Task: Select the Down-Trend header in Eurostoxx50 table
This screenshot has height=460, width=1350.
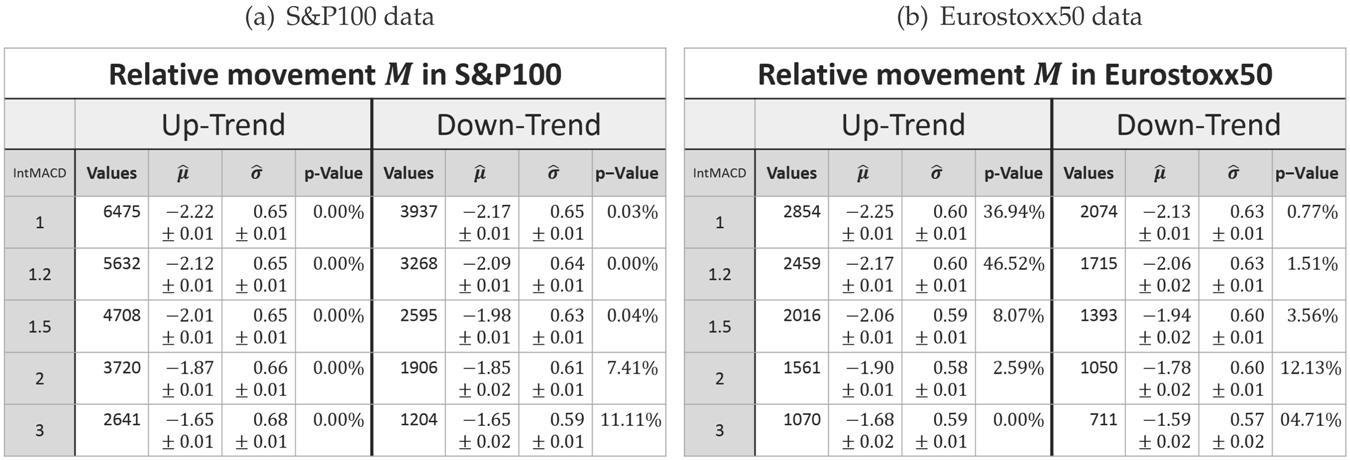Action: tap(1198, 125)
